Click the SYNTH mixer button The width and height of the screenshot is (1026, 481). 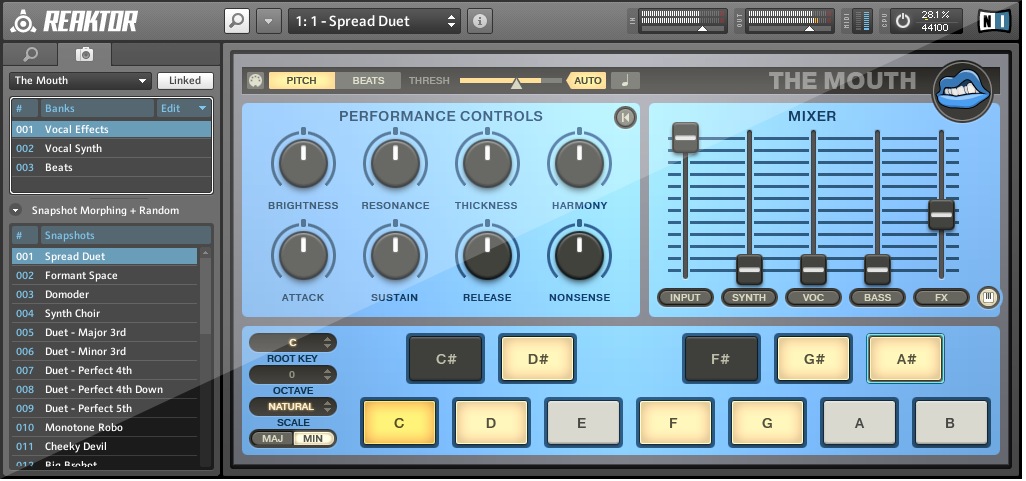749,298
